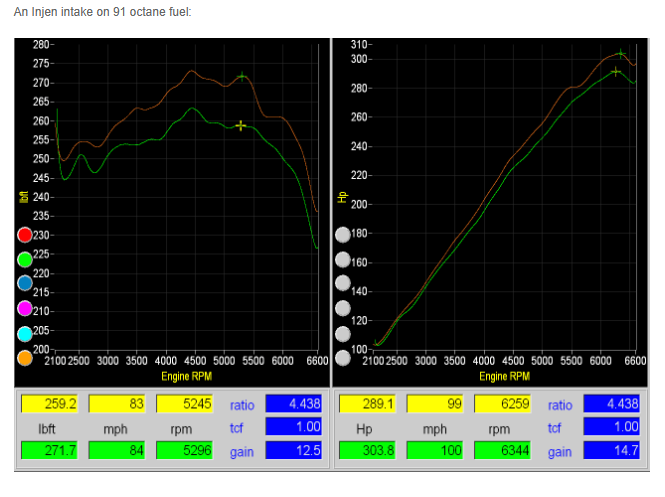Click the cyan run color circle

pyautogui.click(x=25, y=333)
